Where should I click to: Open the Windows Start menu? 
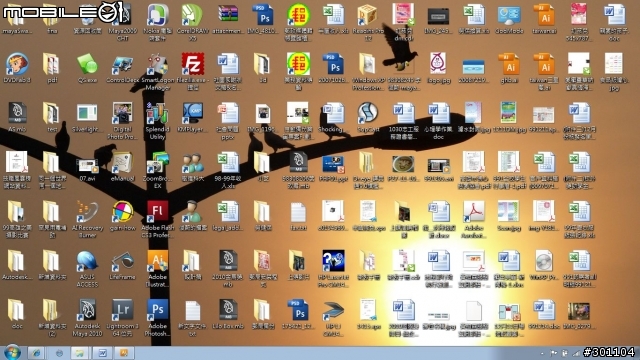coord(11,353)
